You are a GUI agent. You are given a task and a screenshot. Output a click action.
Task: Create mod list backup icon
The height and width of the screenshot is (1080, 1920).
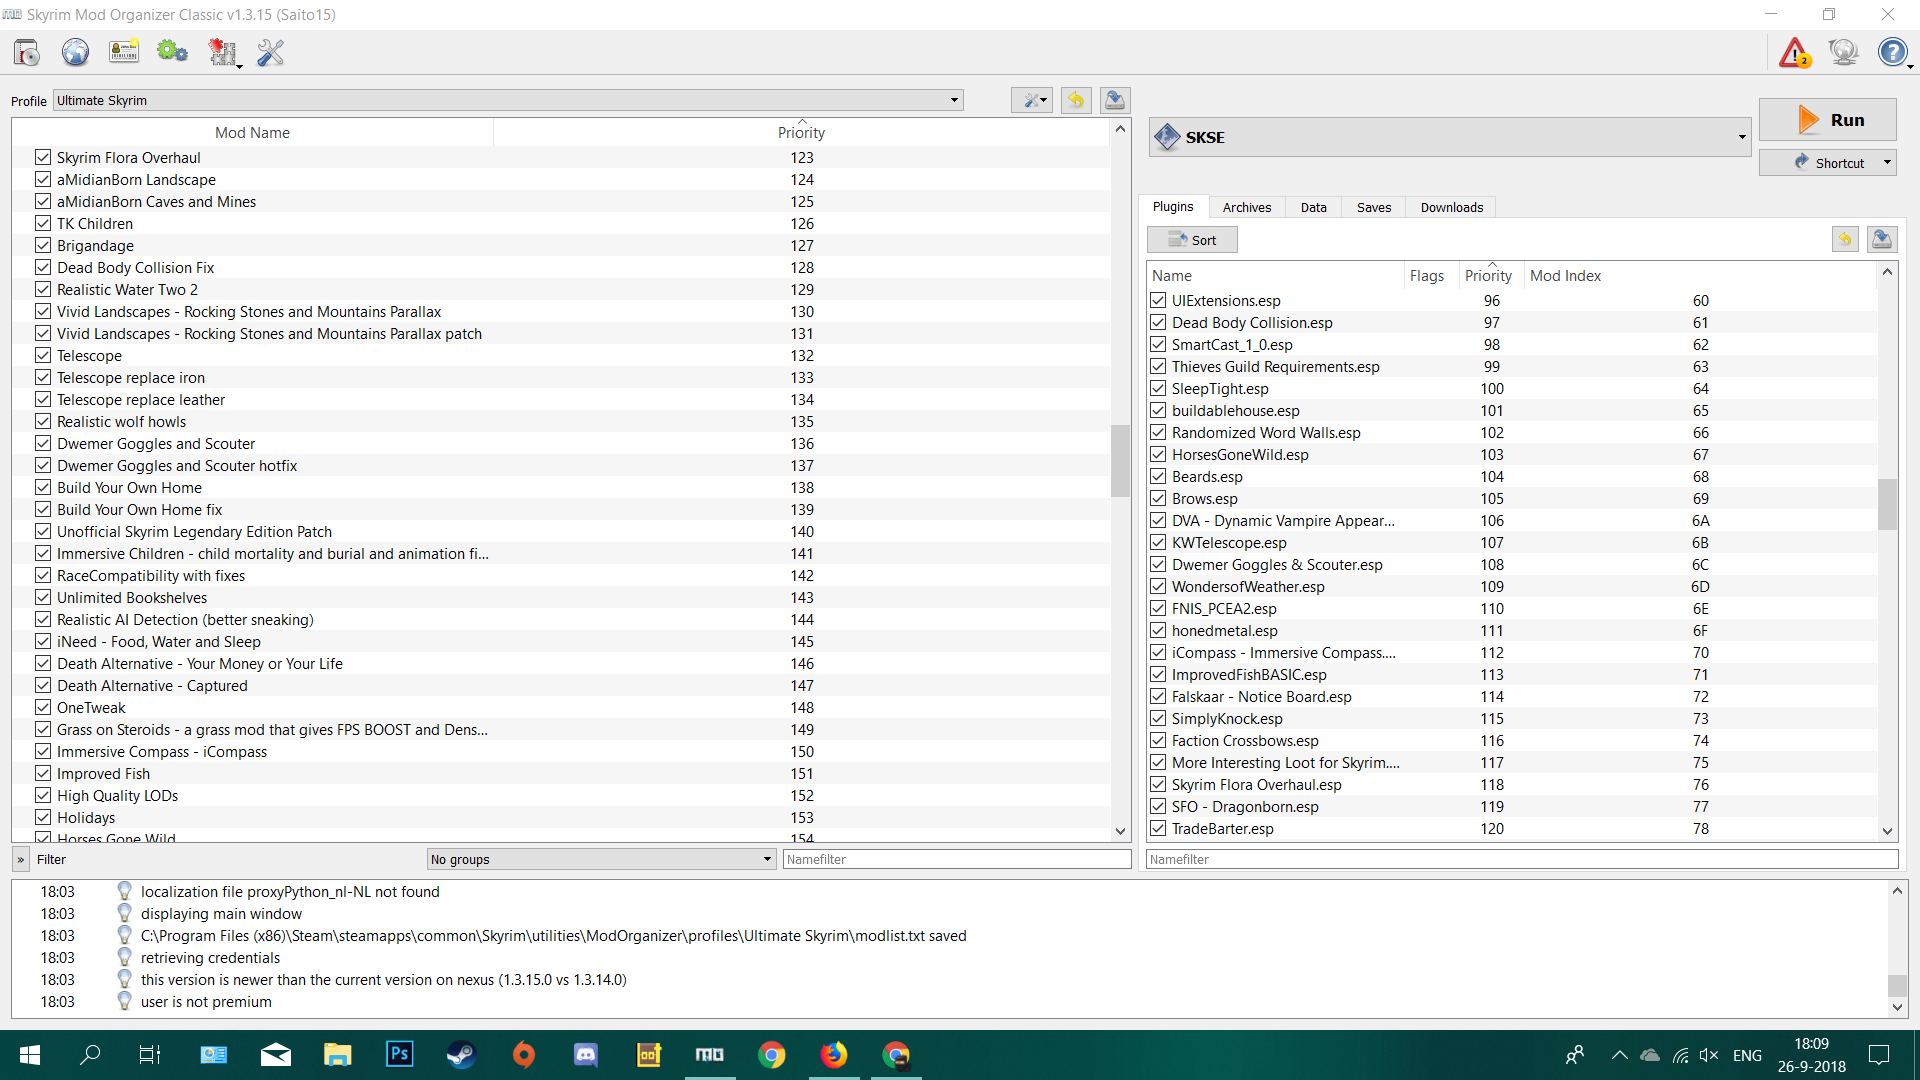pos(1115,100)
